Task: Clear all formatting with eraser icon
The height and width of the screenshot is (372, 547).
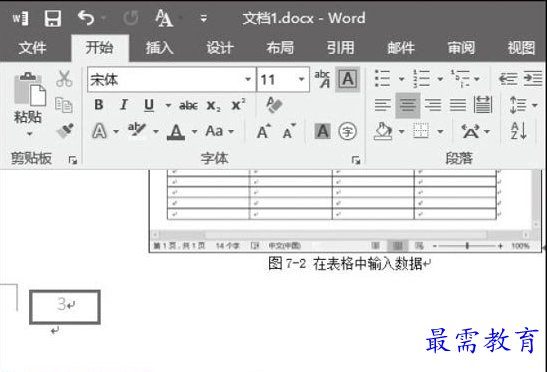Action: 274,105
